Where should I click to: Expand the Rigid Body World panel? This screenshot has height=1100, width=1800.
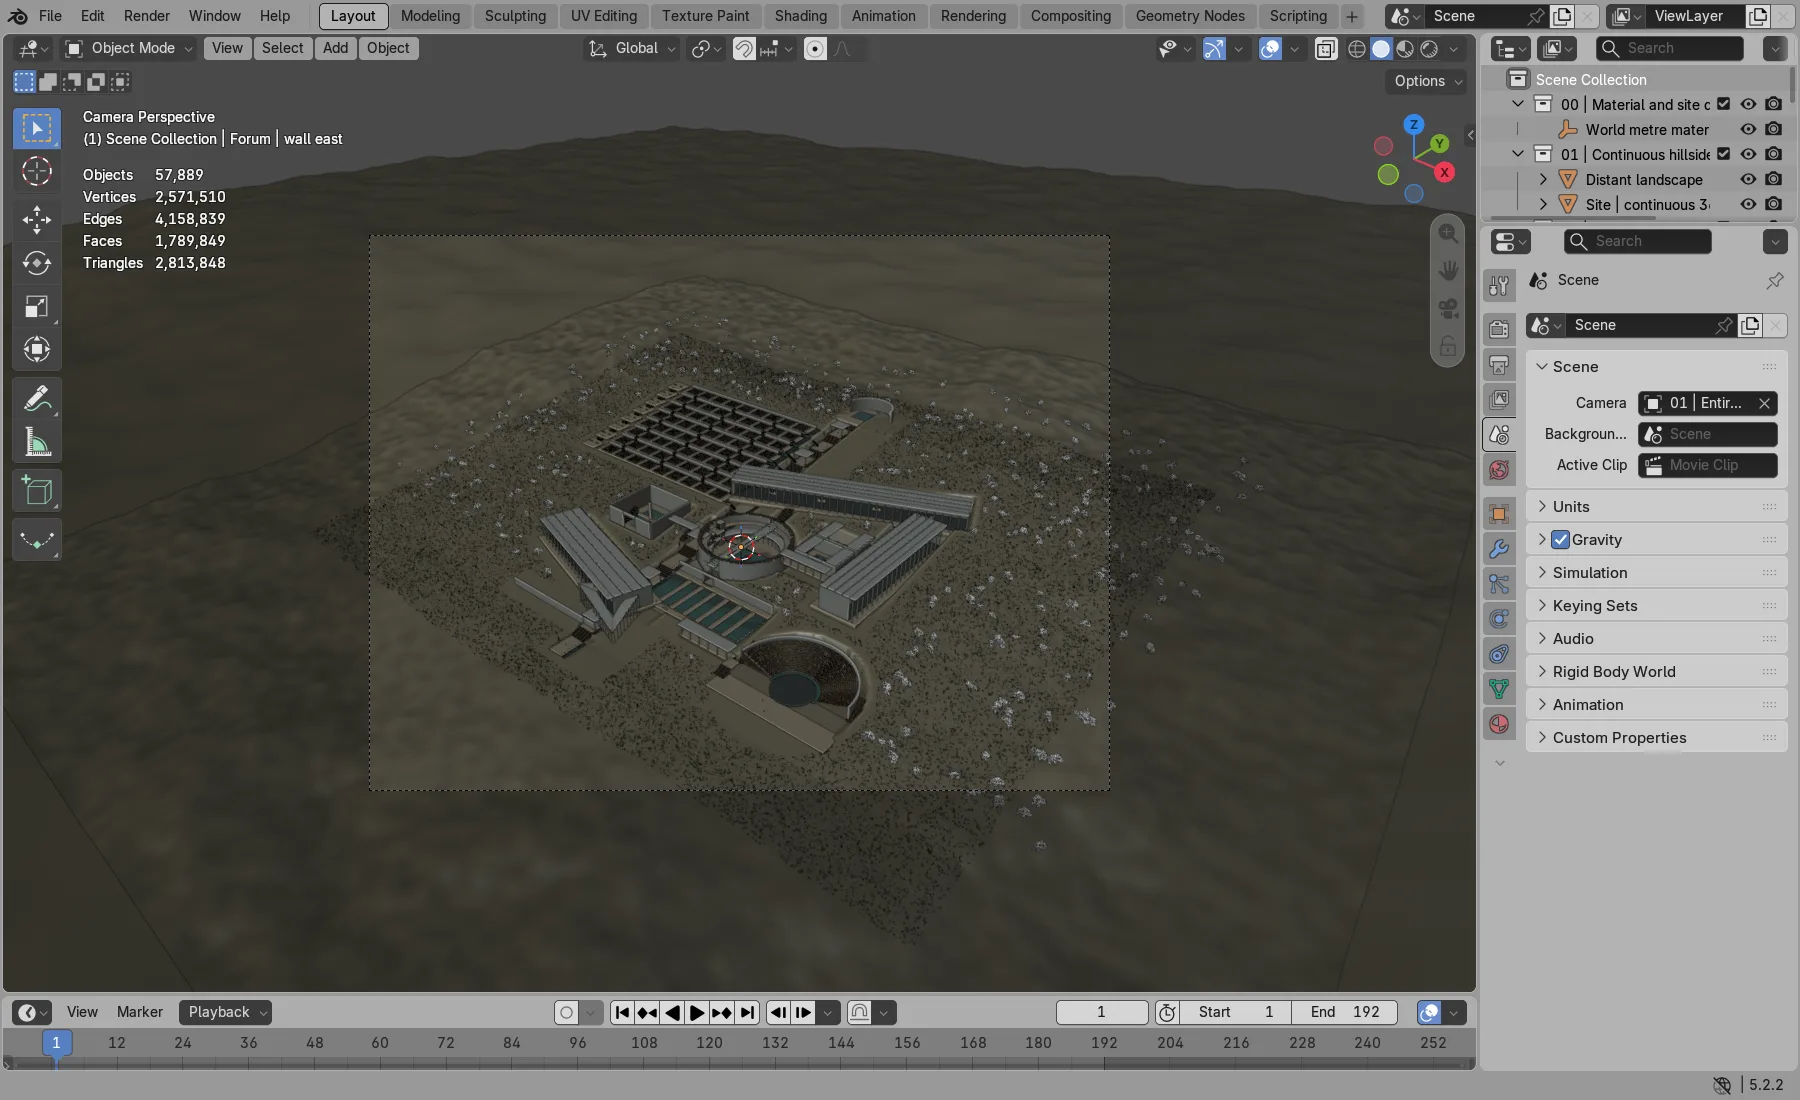coord(1656,672)
